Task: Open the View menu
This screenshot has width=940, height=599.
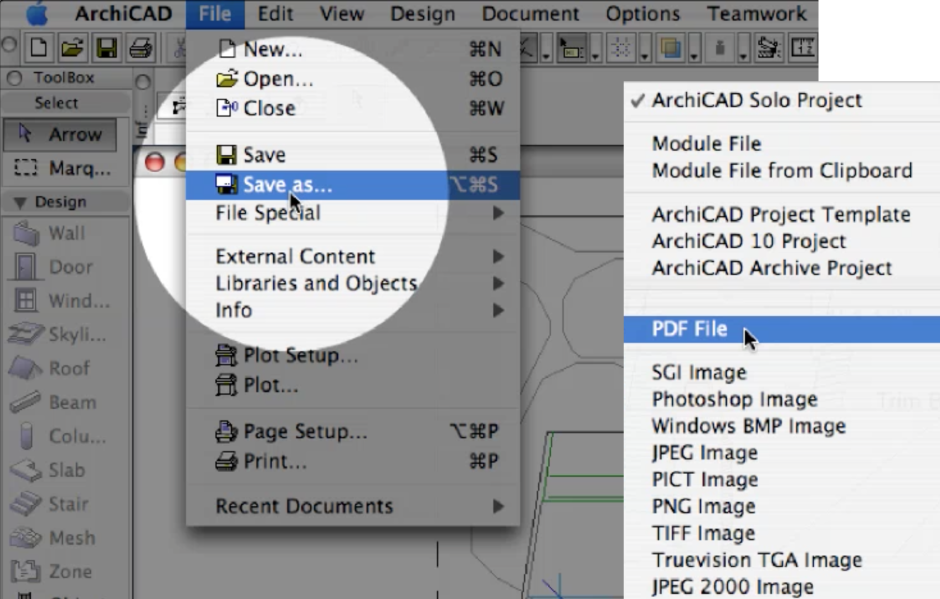Action: (x=342, y=14)
